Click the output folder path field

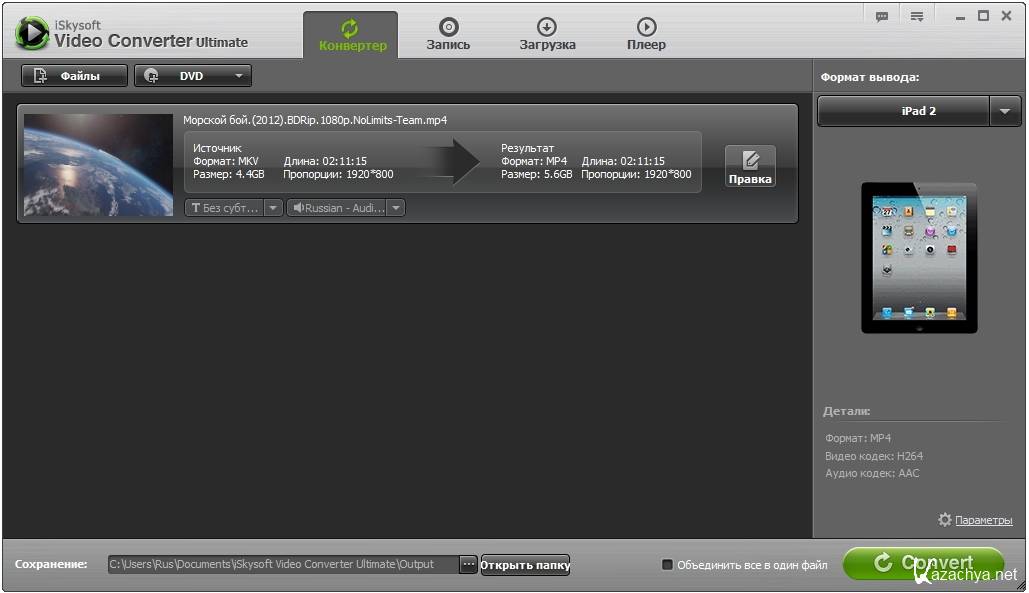(x=282, y=564)
